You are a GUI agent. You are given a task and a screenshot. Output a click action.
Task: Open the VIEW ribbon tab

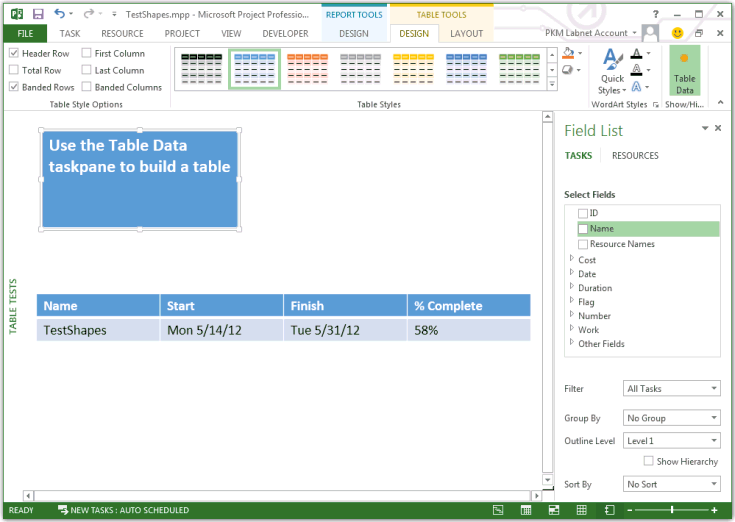tap(231, 33)
